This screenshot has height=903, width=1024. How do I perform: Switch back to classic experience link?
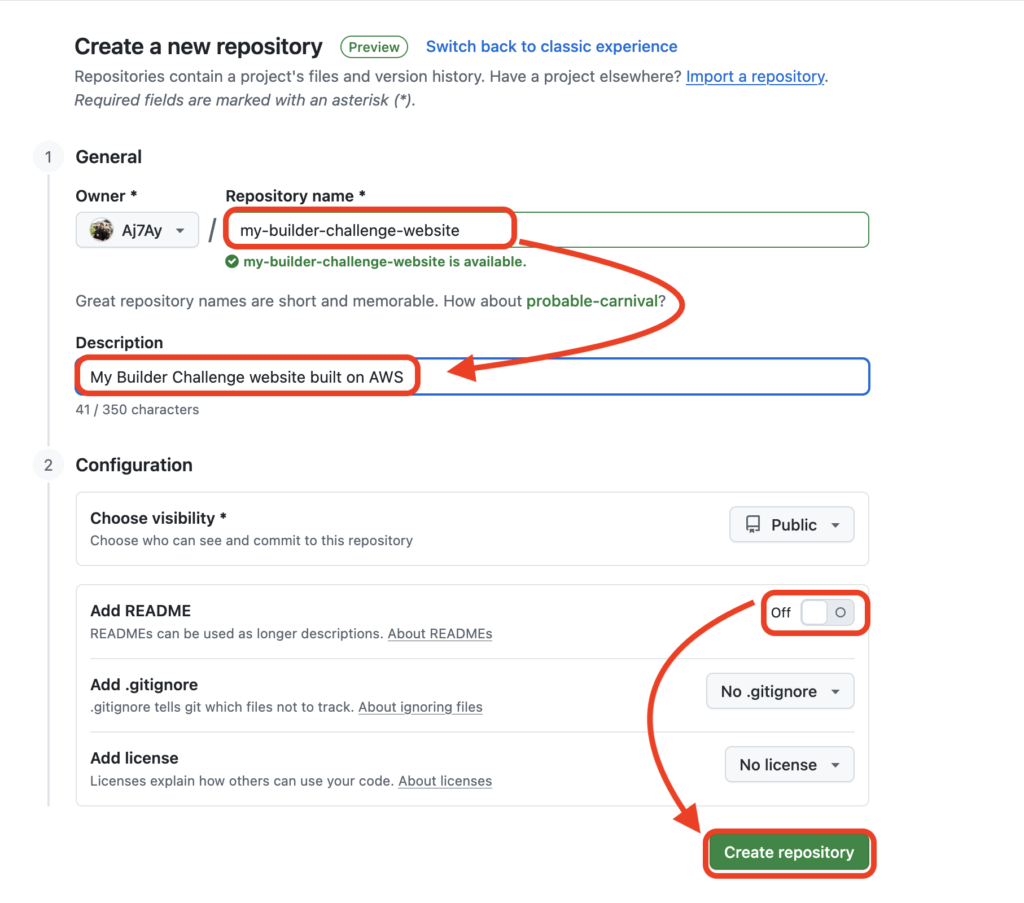[551, 46]
